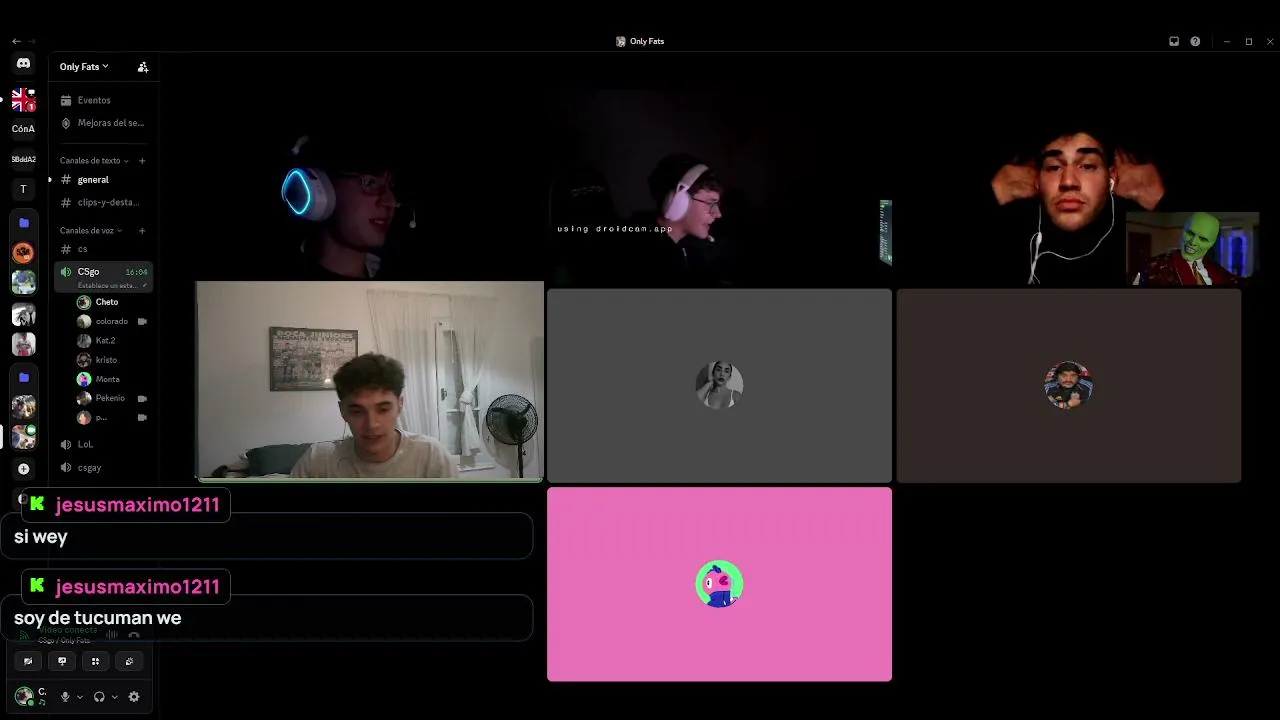Select user colorado in voice list
The height and width of the screenshot is (720, 1280).
click(x=113, y=321)
